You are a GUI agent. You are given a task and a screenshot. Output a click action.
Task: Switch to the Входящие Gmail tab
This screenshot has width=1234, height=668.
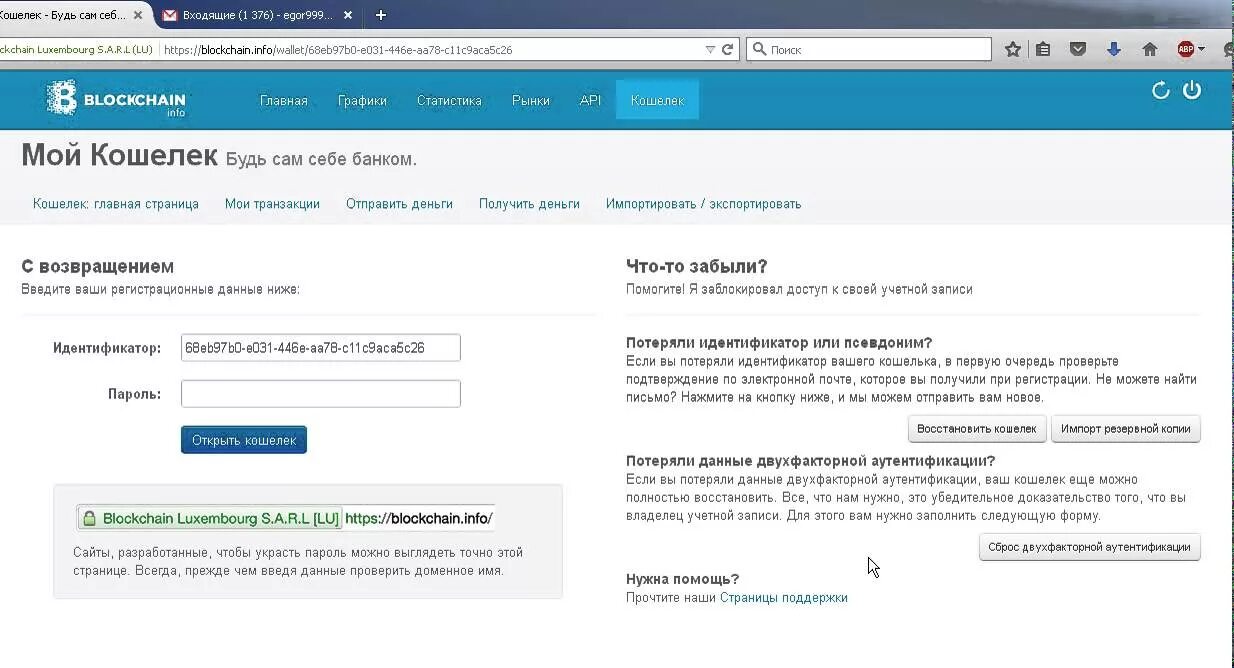(x=260, y=15)
